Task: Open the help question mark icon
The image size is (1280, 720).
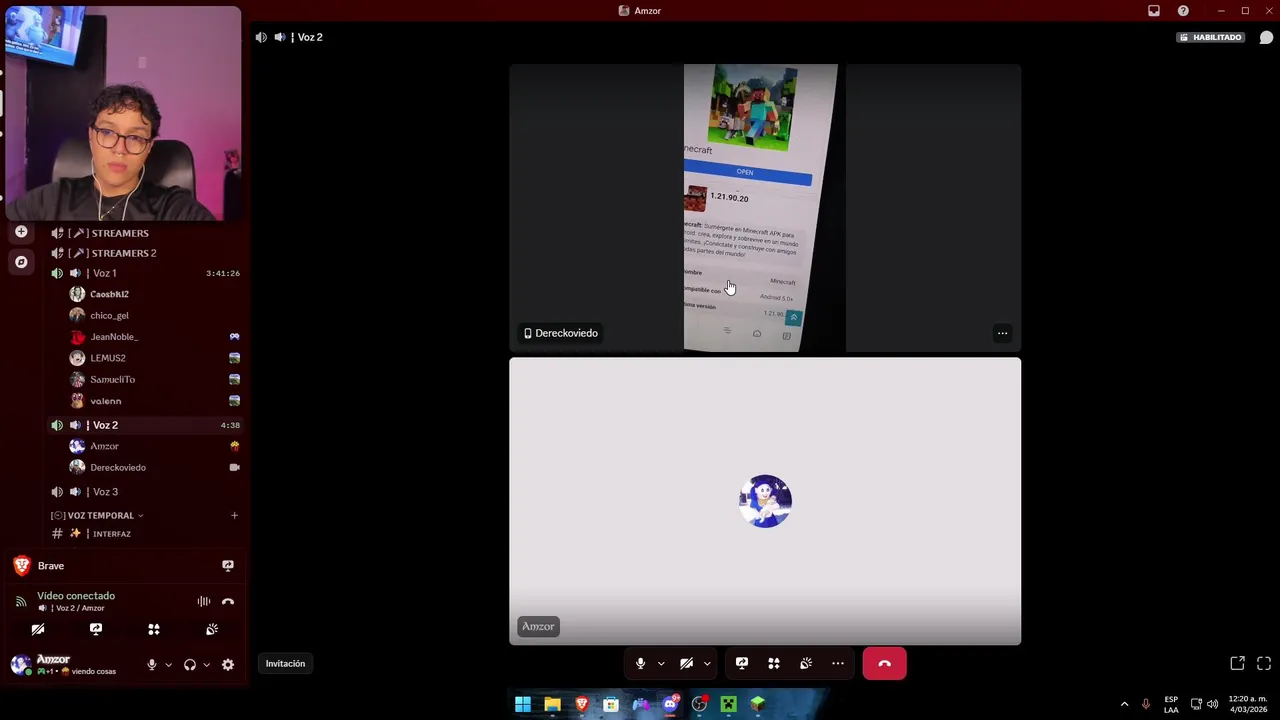Action: pyautogui.click(x=1183, y=11)
